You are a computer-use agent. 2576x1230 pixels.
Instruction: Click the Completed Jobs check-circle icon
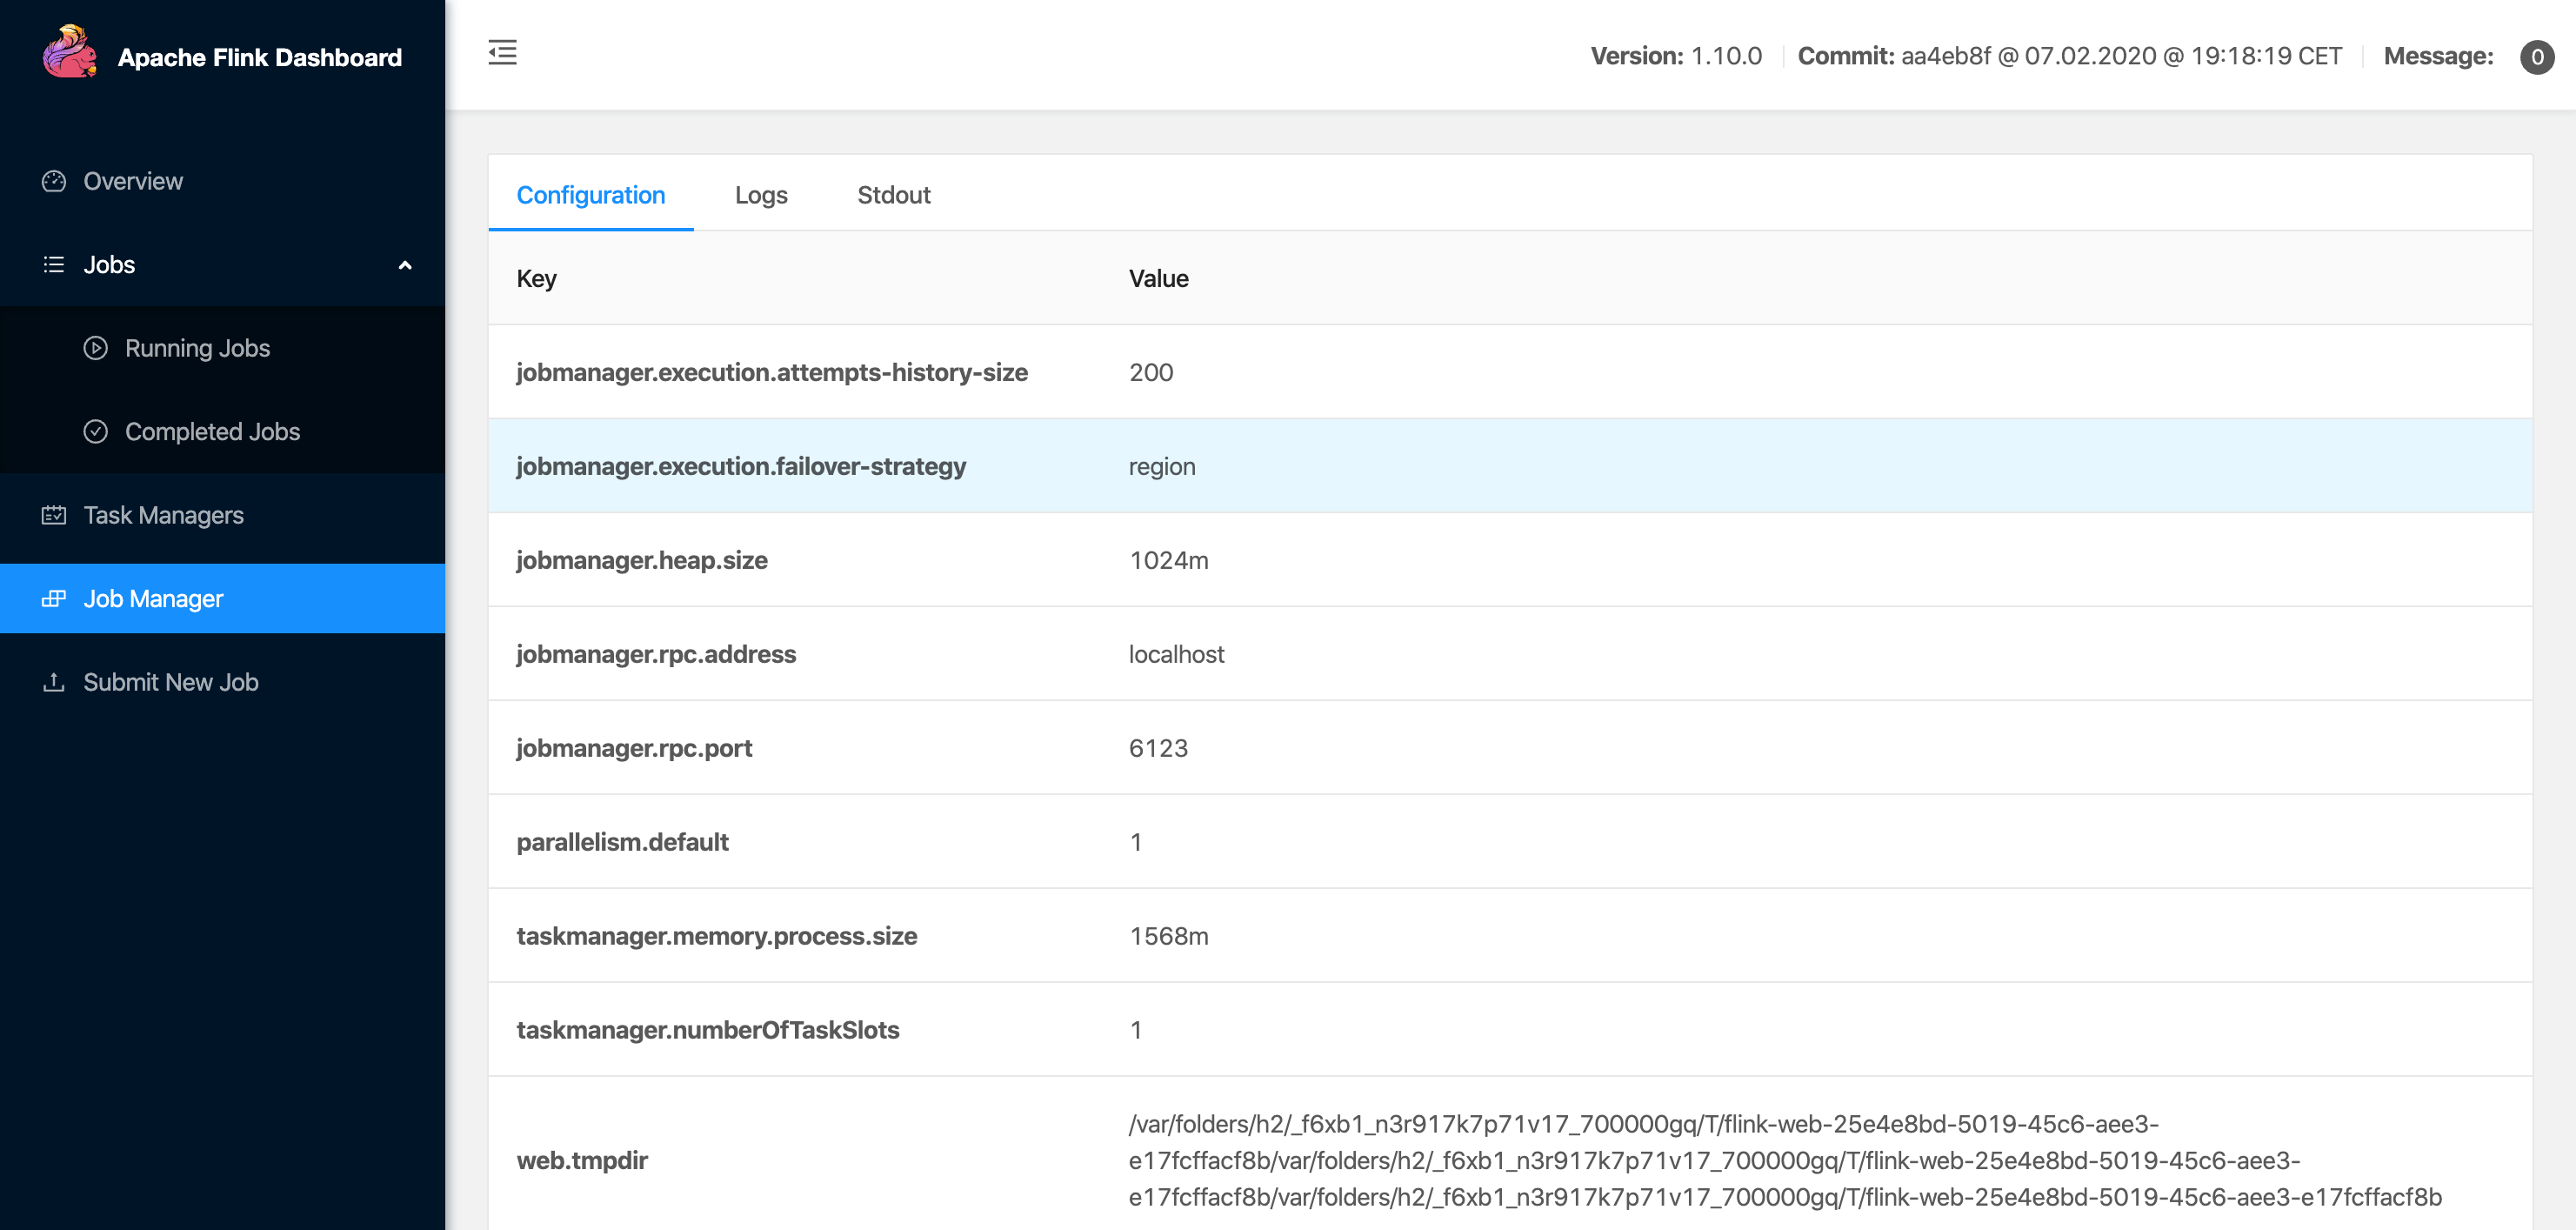click(95, 432)
